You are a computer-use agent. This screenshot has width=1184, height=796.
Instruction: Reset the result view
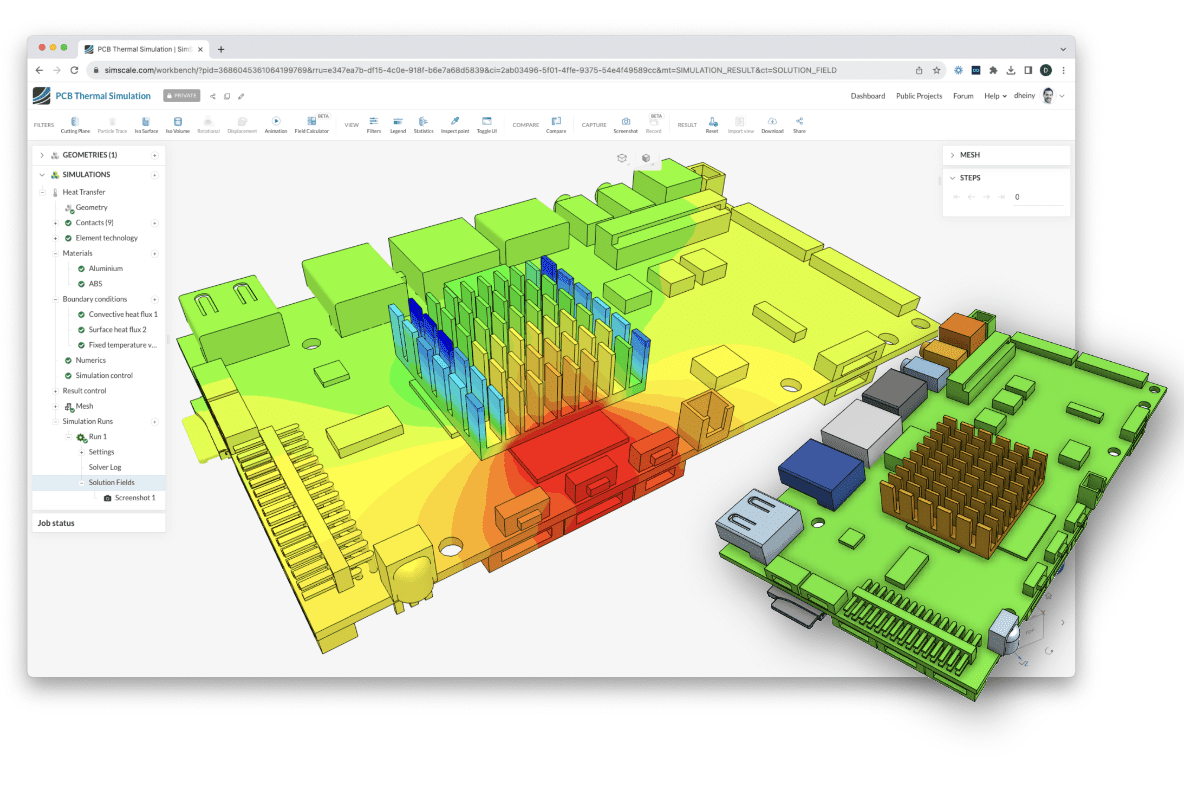pos(712,125)
